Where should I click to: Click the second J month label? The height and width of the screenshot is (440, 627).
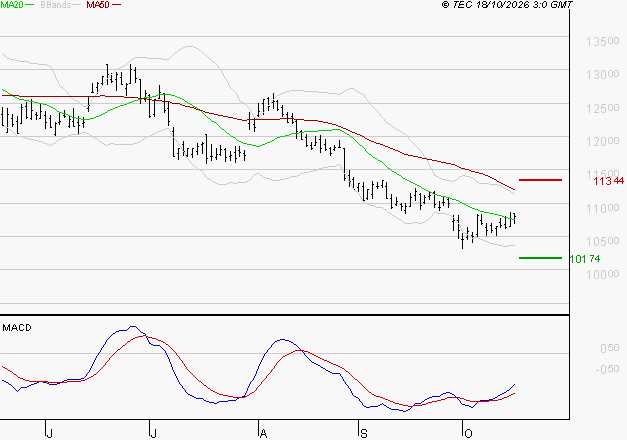tap(153, 434)
